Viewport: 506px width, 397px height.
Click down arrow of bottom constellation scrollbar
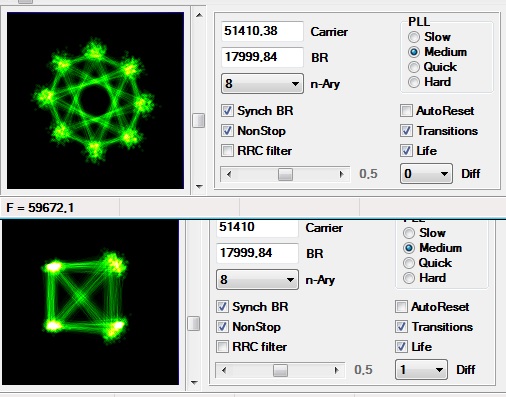point(194,383)
